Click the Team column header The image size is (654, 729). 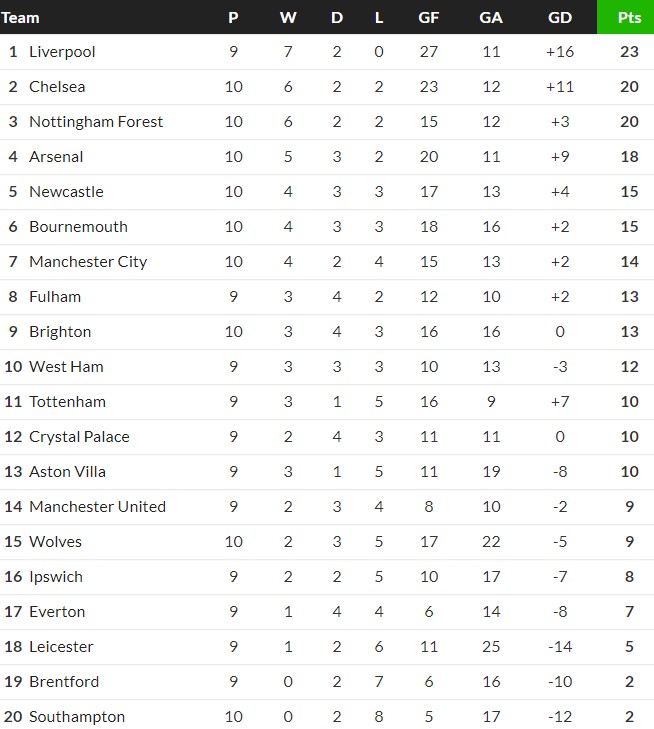(21, 17)
